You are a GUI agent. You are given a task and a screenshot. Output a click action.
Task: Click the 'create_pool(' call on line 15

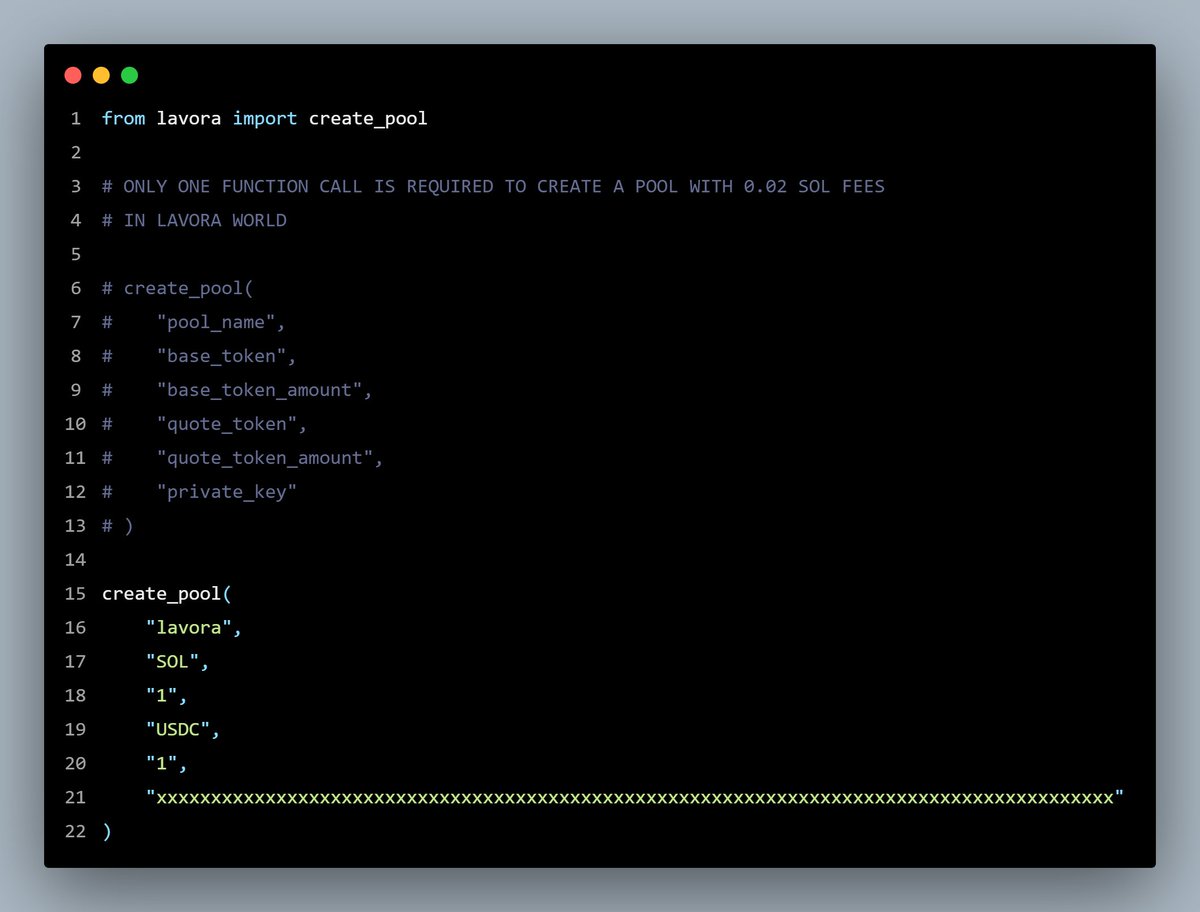click(167, 594)
